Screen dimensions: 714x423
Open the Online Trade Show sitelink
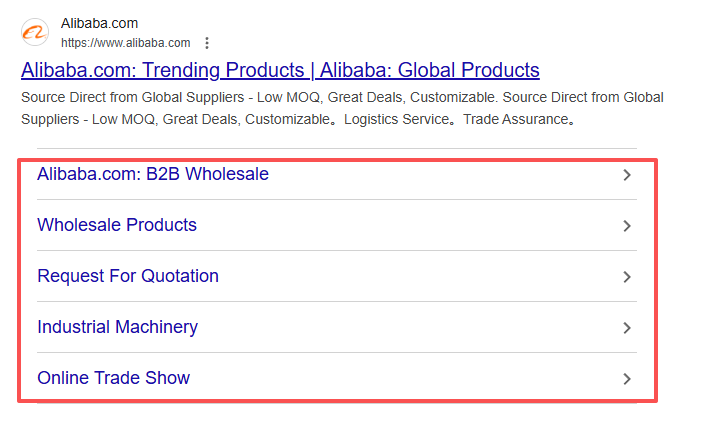pyautogui.click(x=113, y=378)
